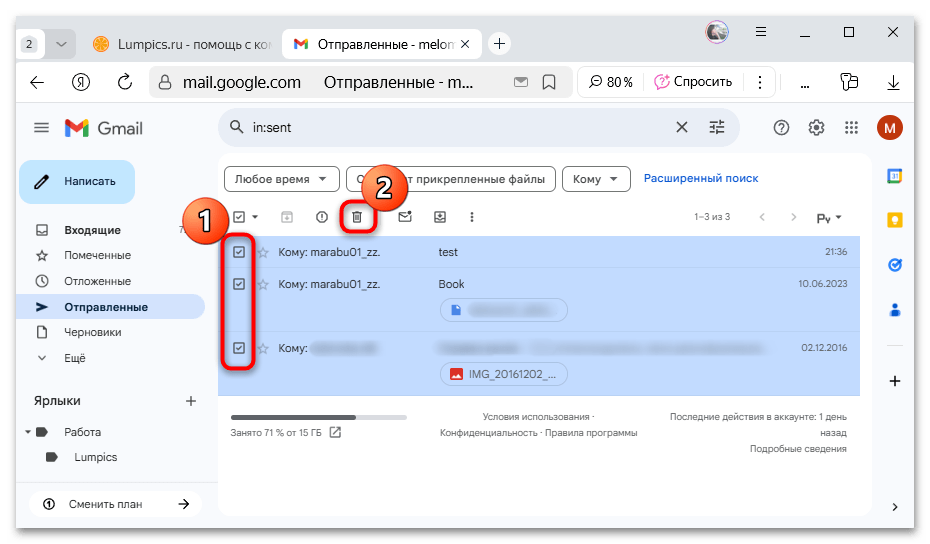Star the 'Book' message
This screenshot has width=930, height=544.
click(x=263, y=285)
